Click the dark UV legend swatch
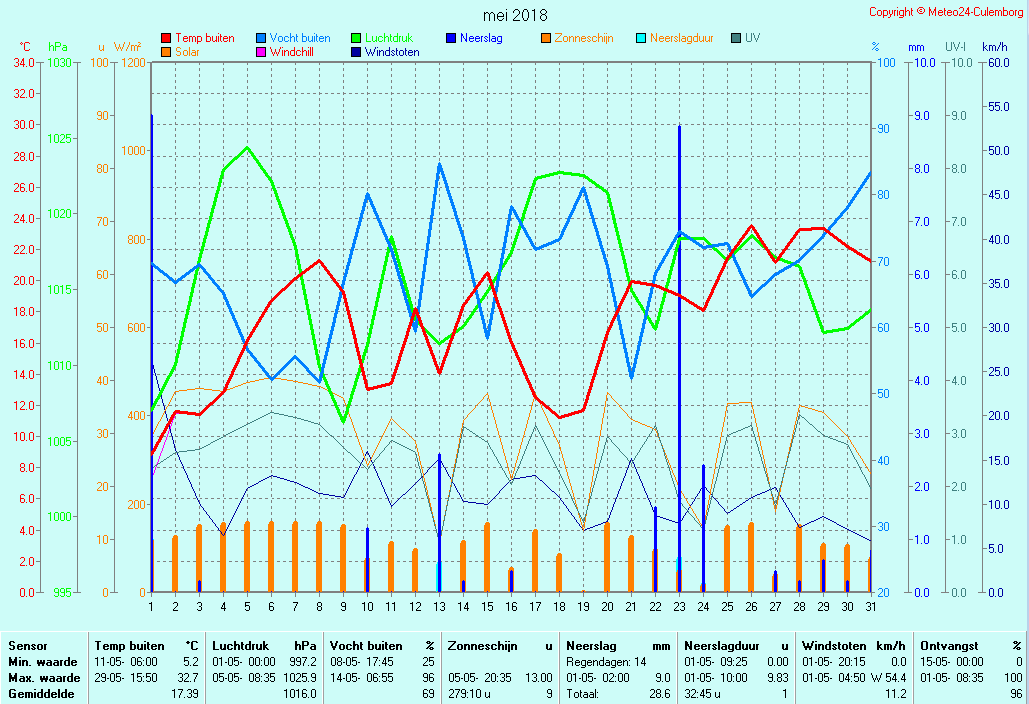 tap(737, 39)
